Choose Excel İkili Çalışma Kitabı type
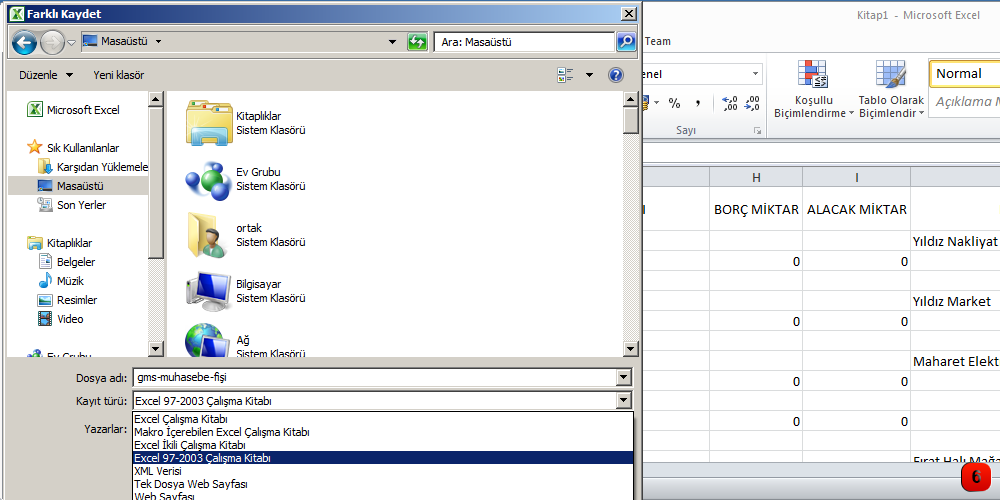The image size is (1000, 500). coord(383,445)
